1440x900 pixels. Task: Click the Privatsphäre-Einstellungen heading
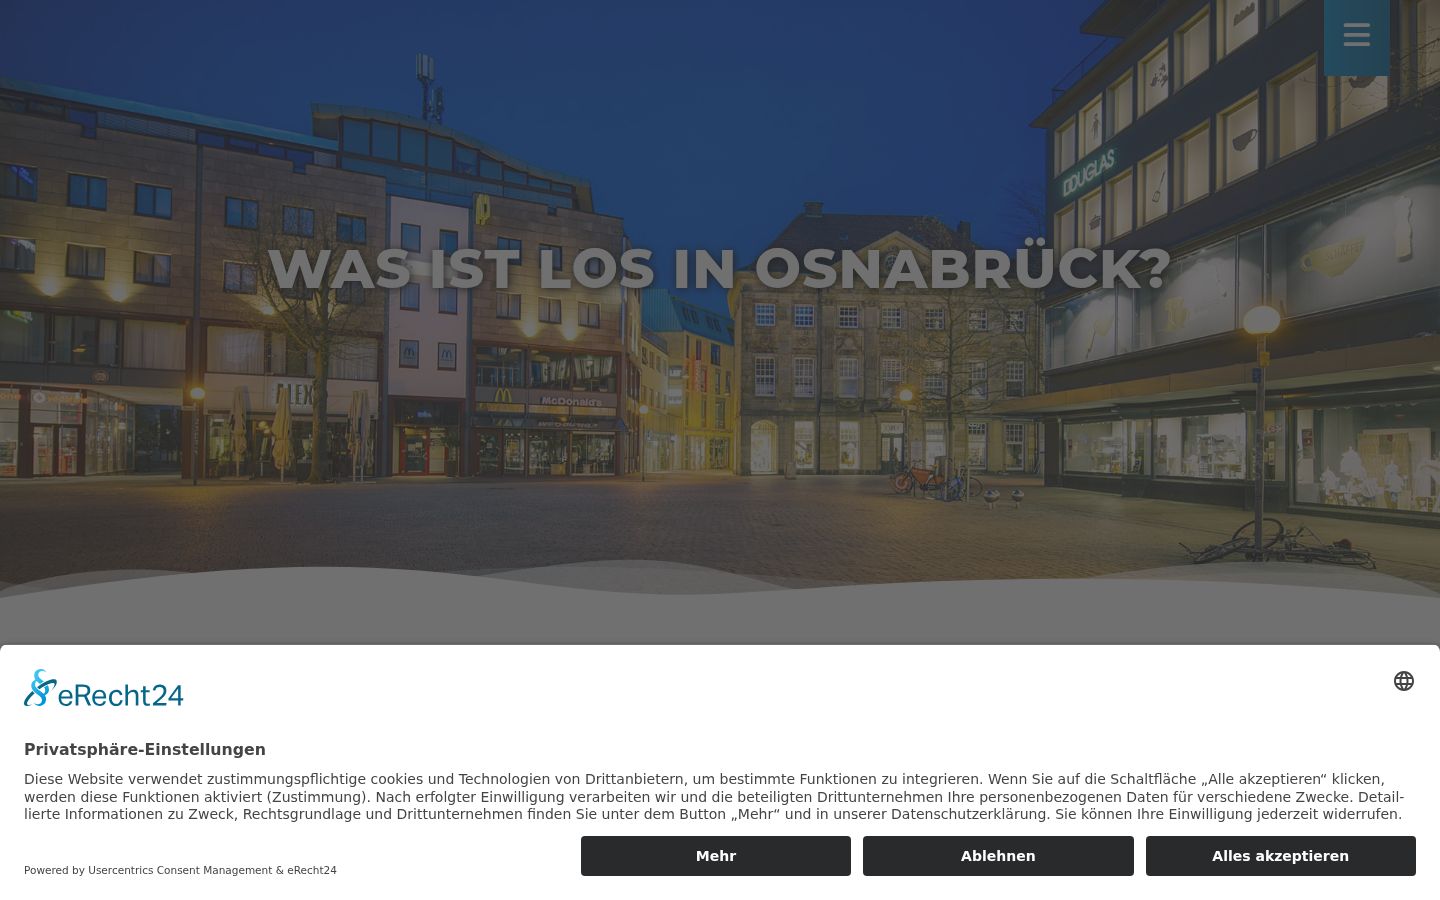[145, 749]
